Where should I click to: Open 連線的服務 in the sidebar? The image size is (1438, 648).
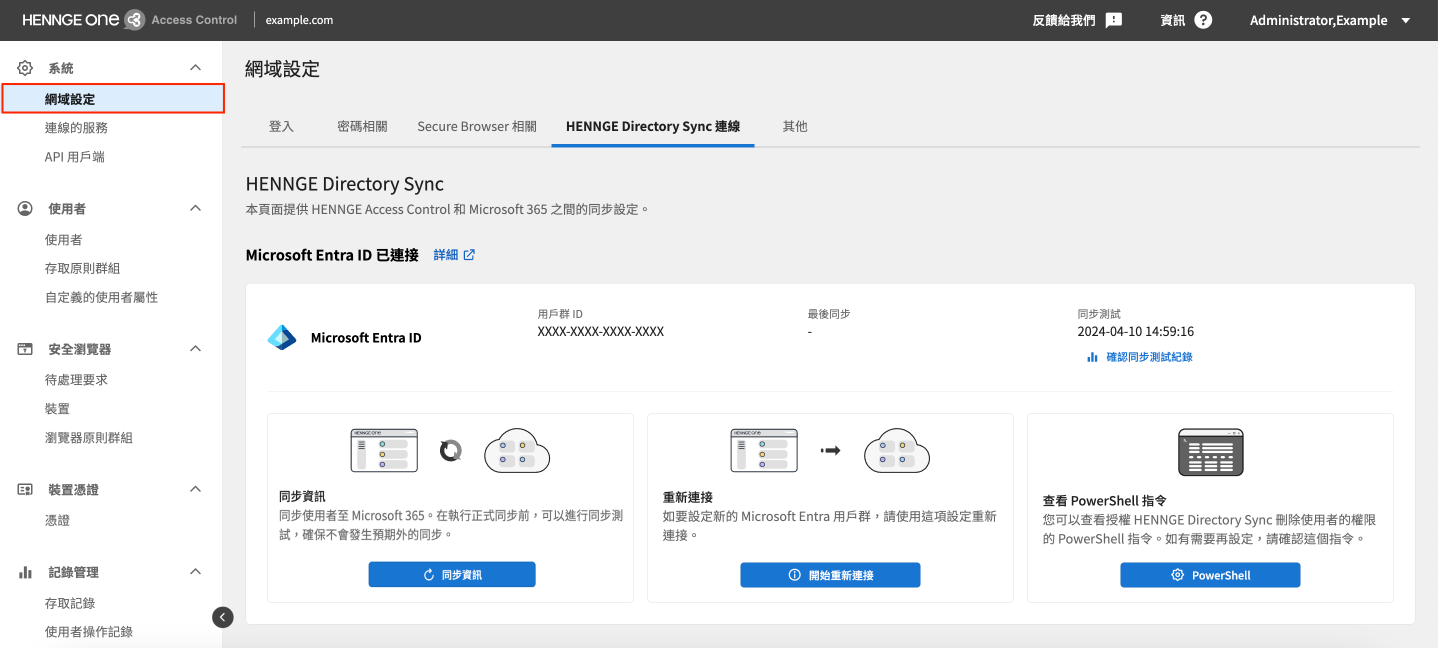pos(76,128)
